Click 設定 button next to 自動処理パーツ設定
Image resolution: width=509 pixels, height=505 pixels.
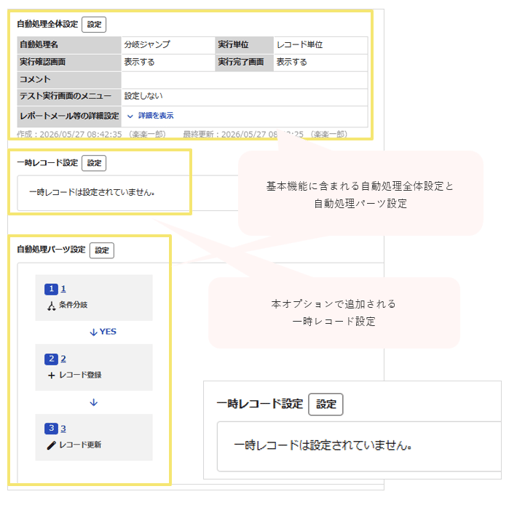click(x=102, y=250)
